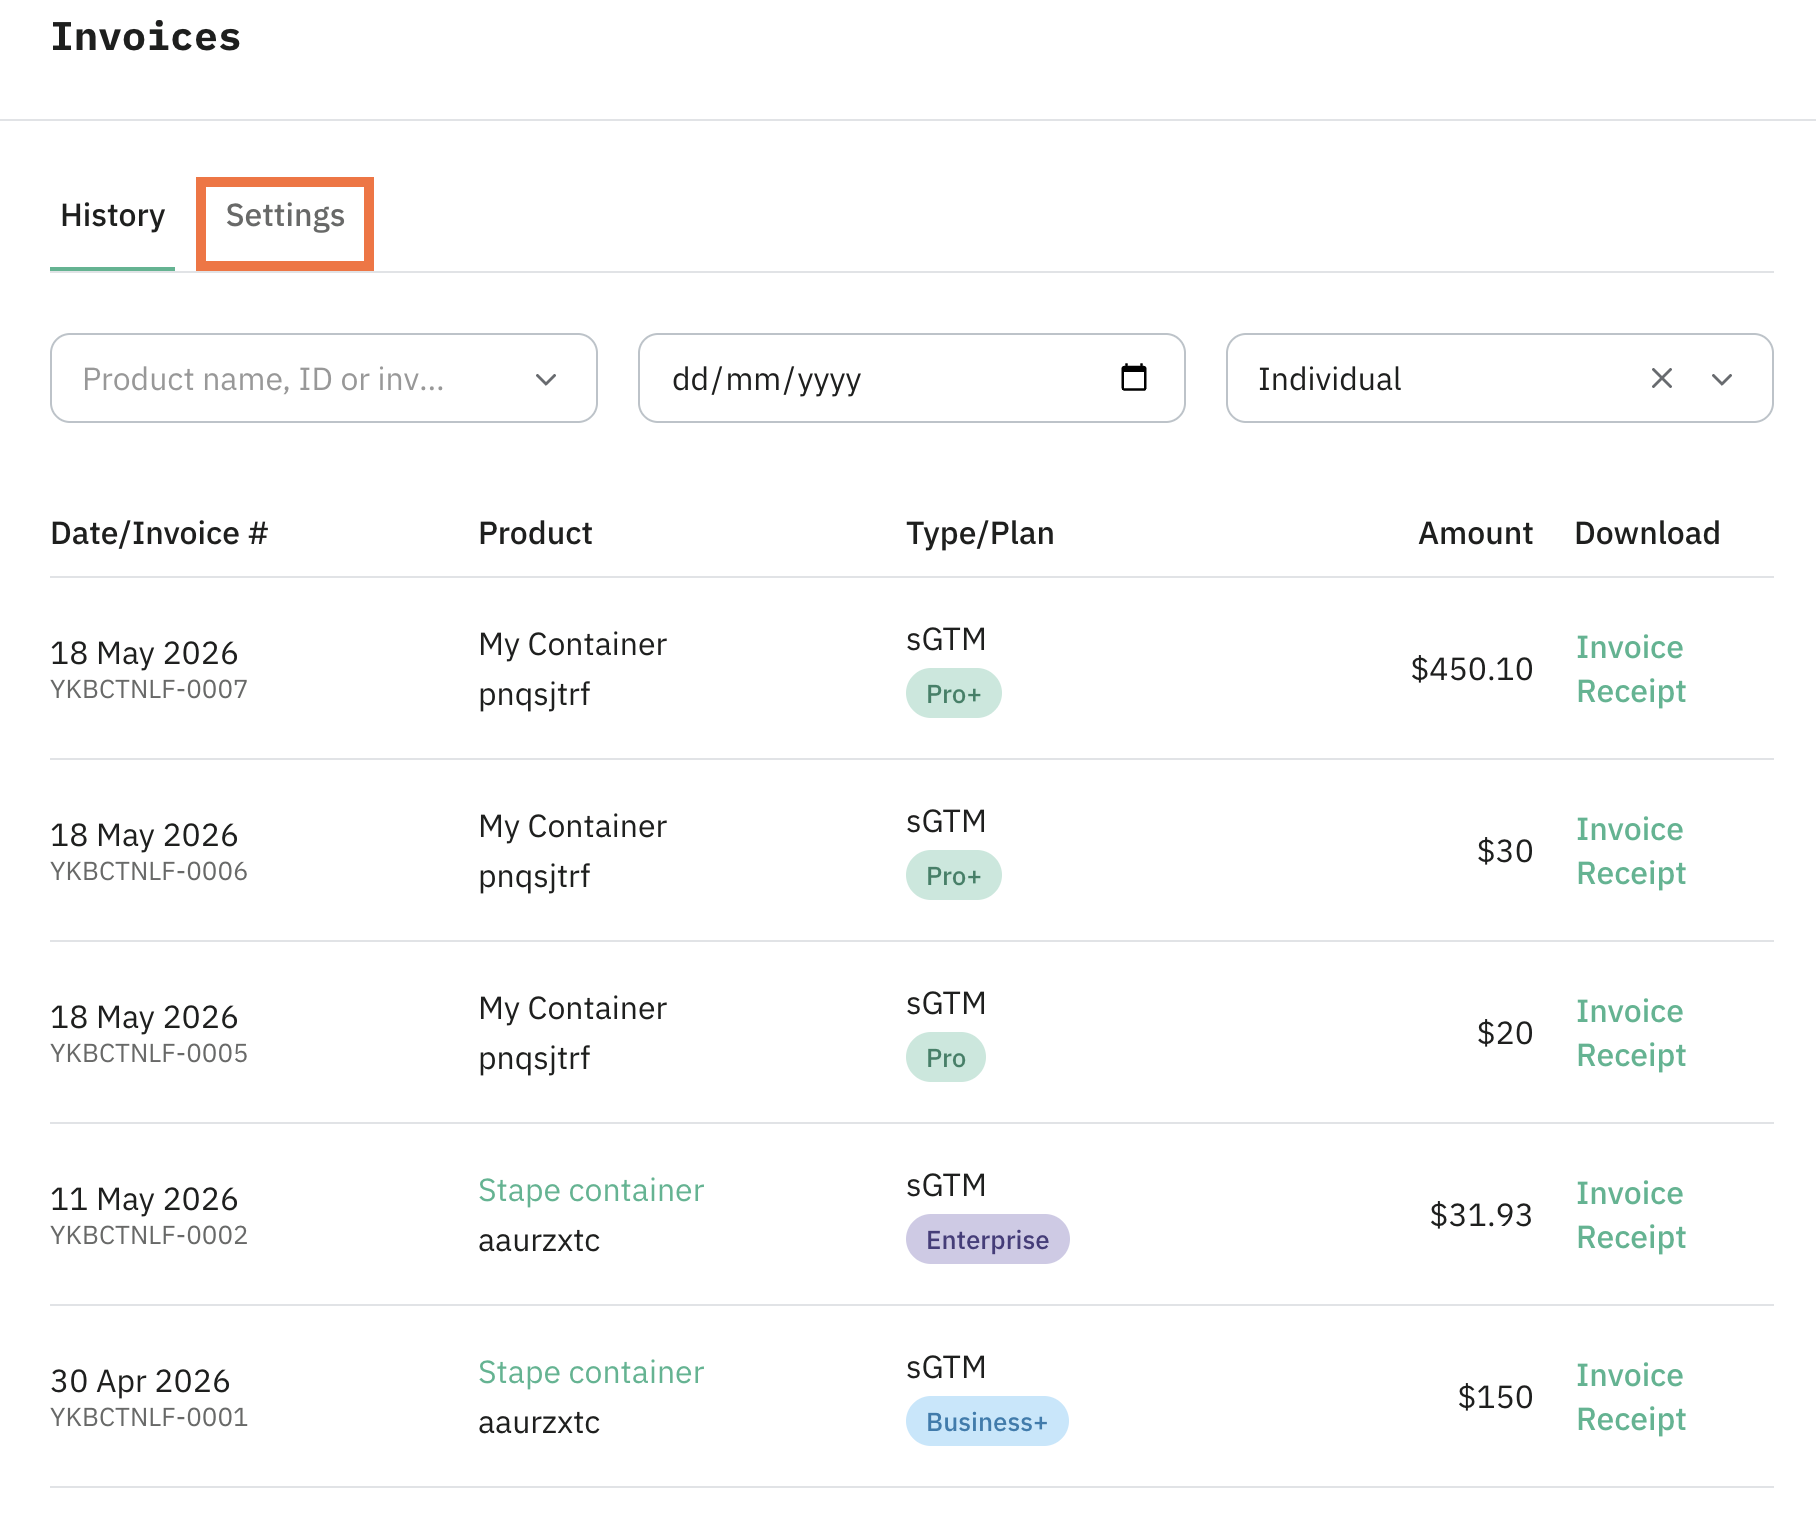Image resolution: width=1816 pixels, height=1524 pixels.
Task: Open the product name search dropdown
Action: tap(324, 379)
